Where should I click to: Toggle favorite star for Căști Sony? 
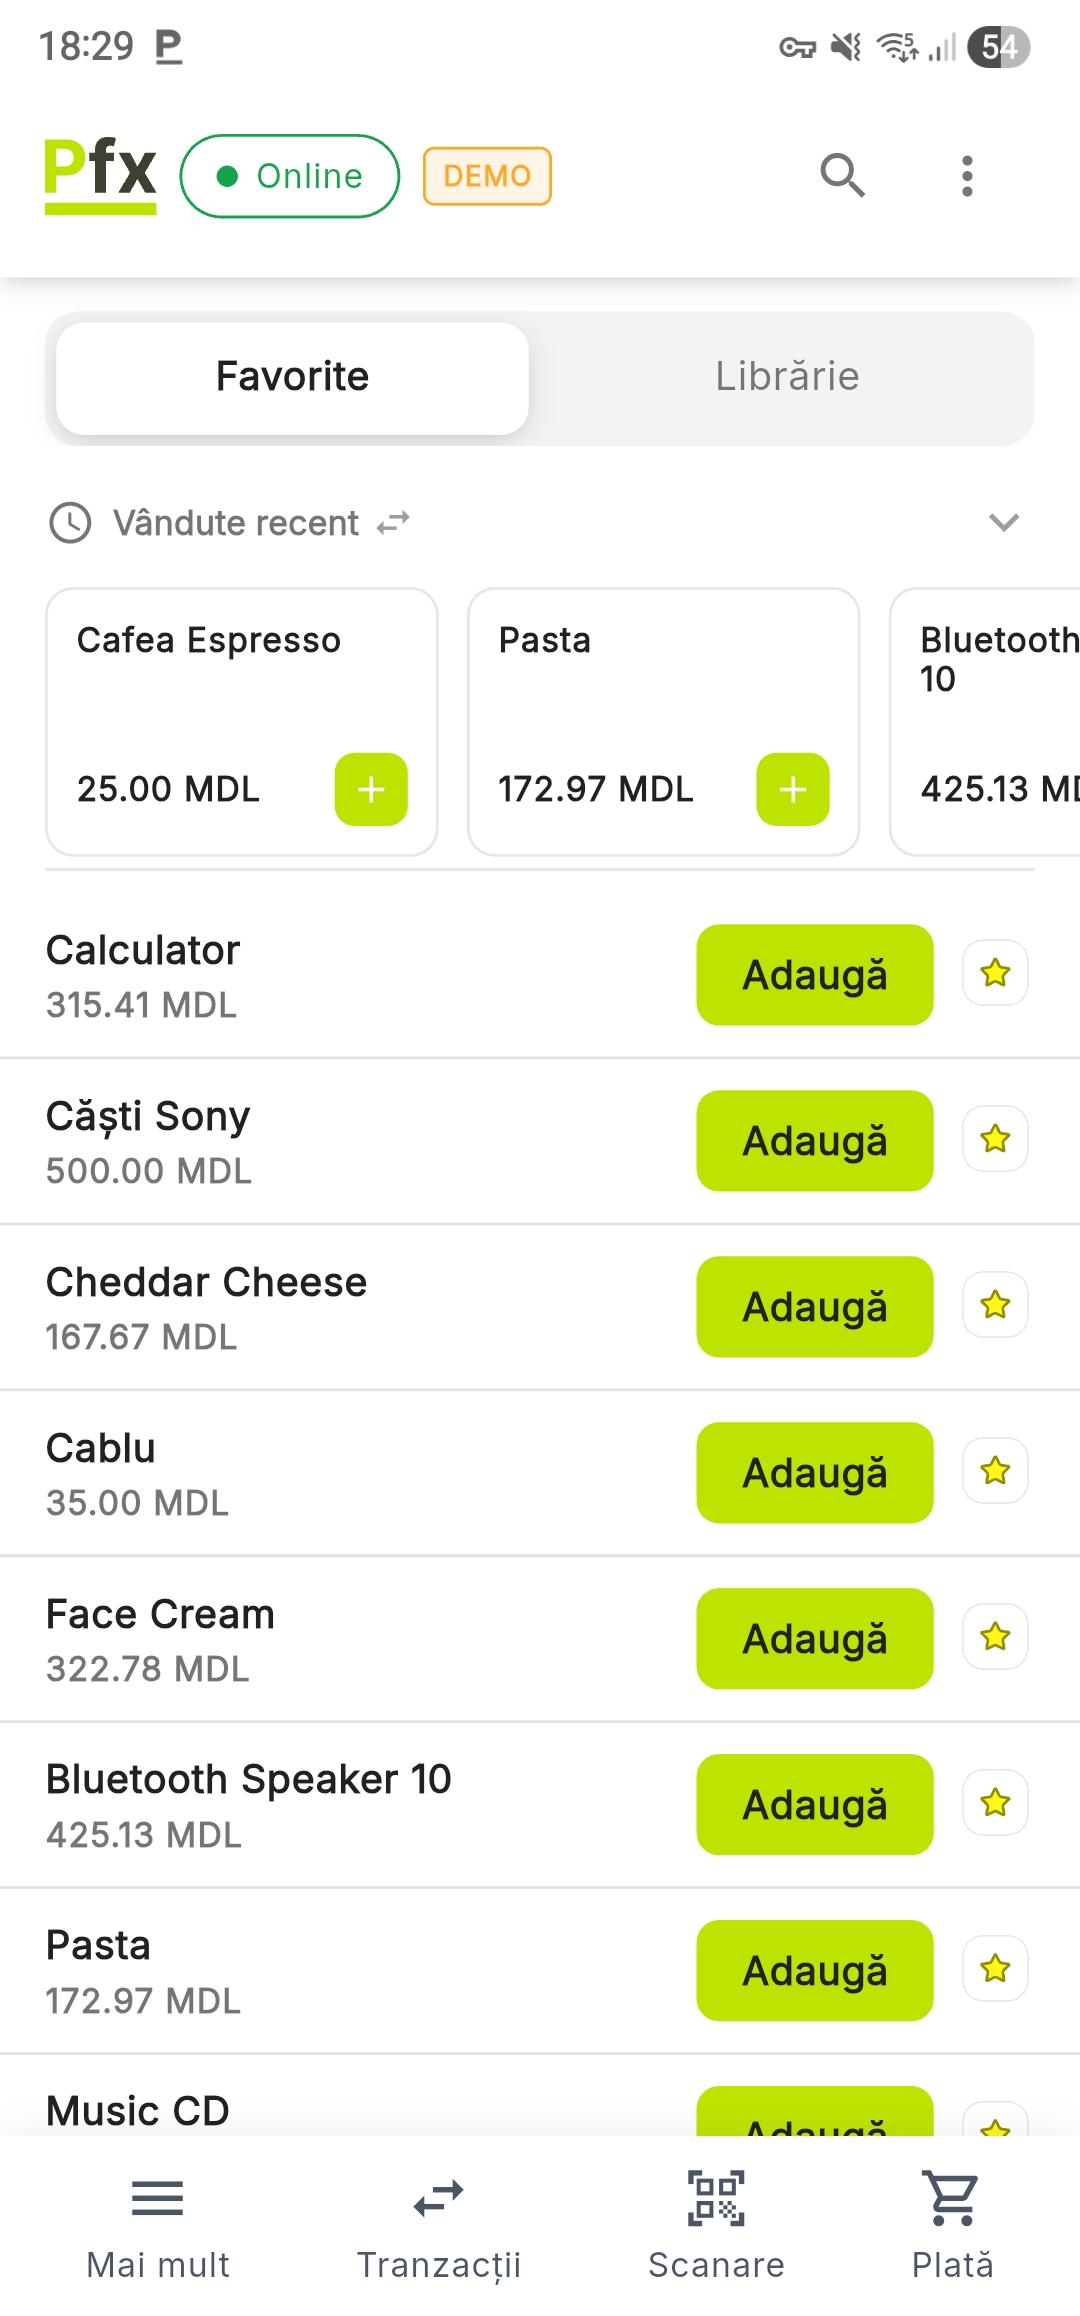[995, 1139]
